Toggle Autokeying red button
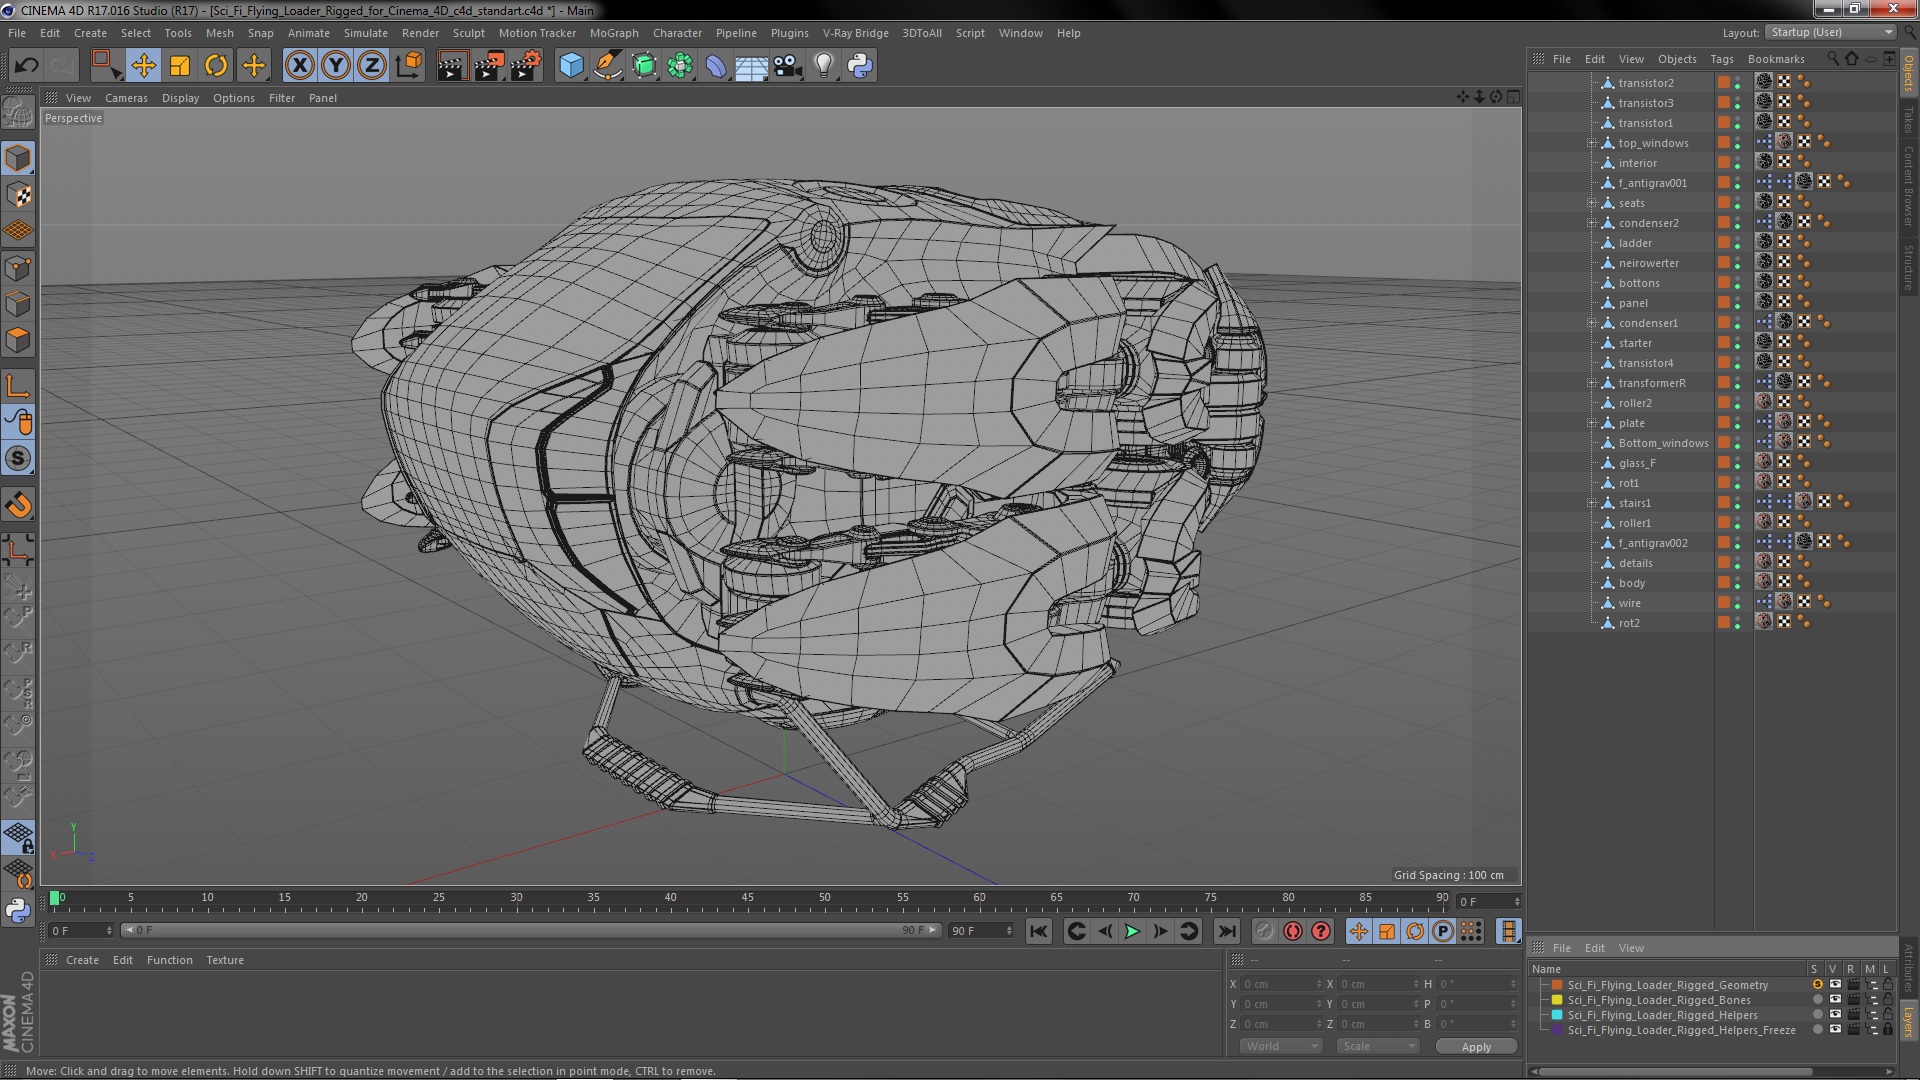Screen dimensions: 1920x1080 [1293, 931]
